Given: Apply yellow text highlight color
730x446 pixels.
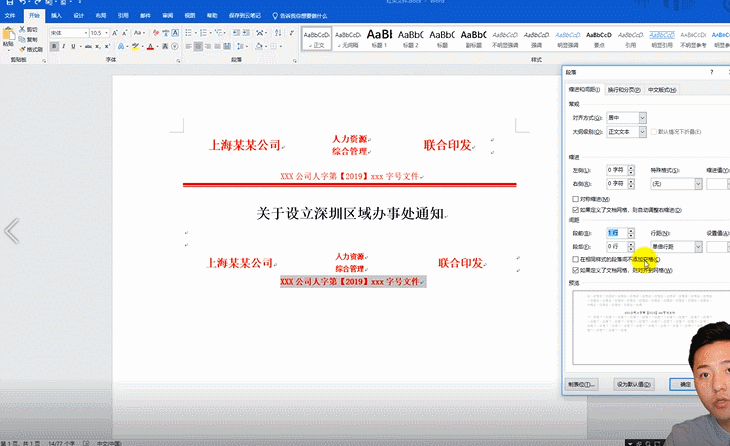Looking at the screenshot, I should coord(135,47).
